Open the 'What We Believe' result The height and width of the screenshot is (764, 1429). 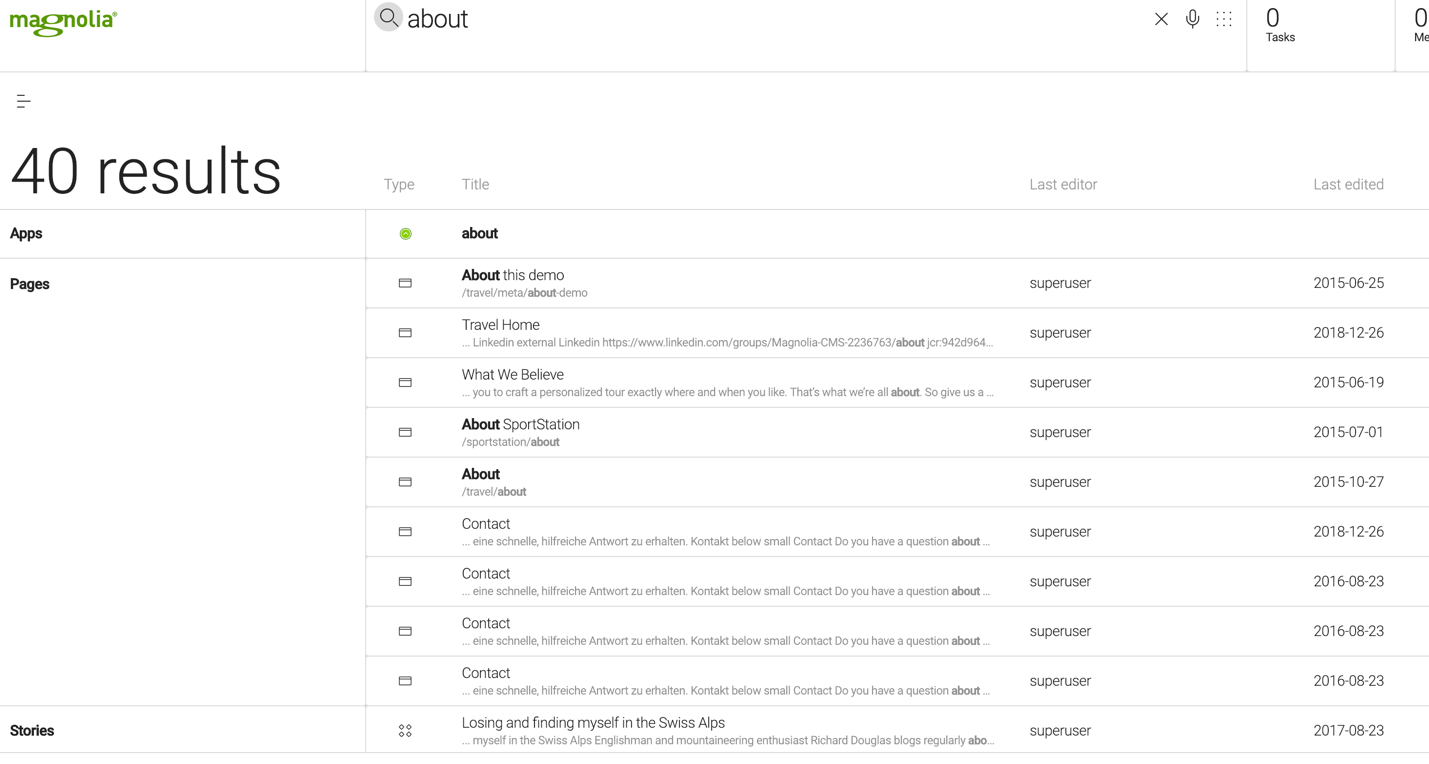pyautogui.click(x=513, y=375)
